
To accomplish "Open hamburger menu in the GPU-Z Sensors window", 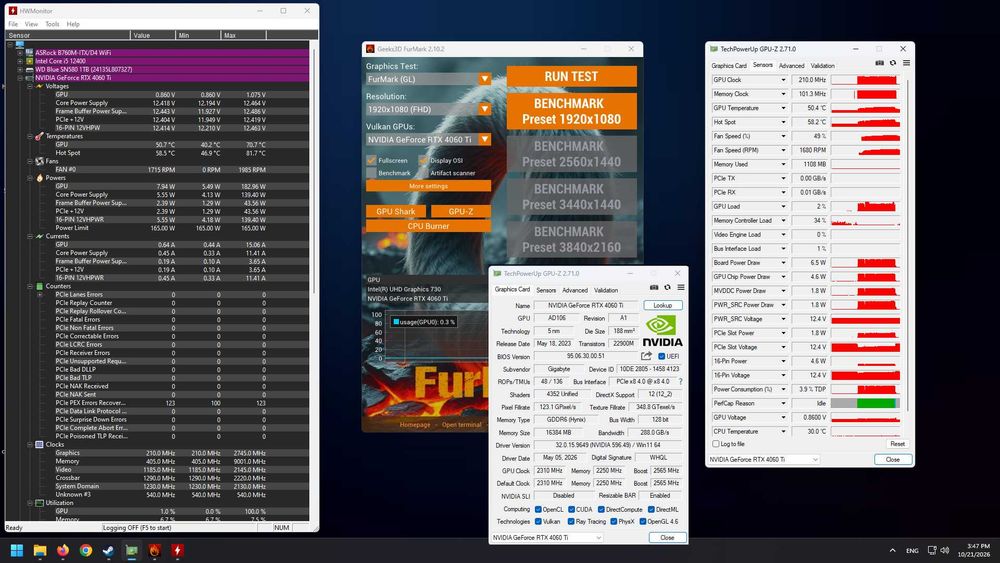I will (x=906, y=63).
